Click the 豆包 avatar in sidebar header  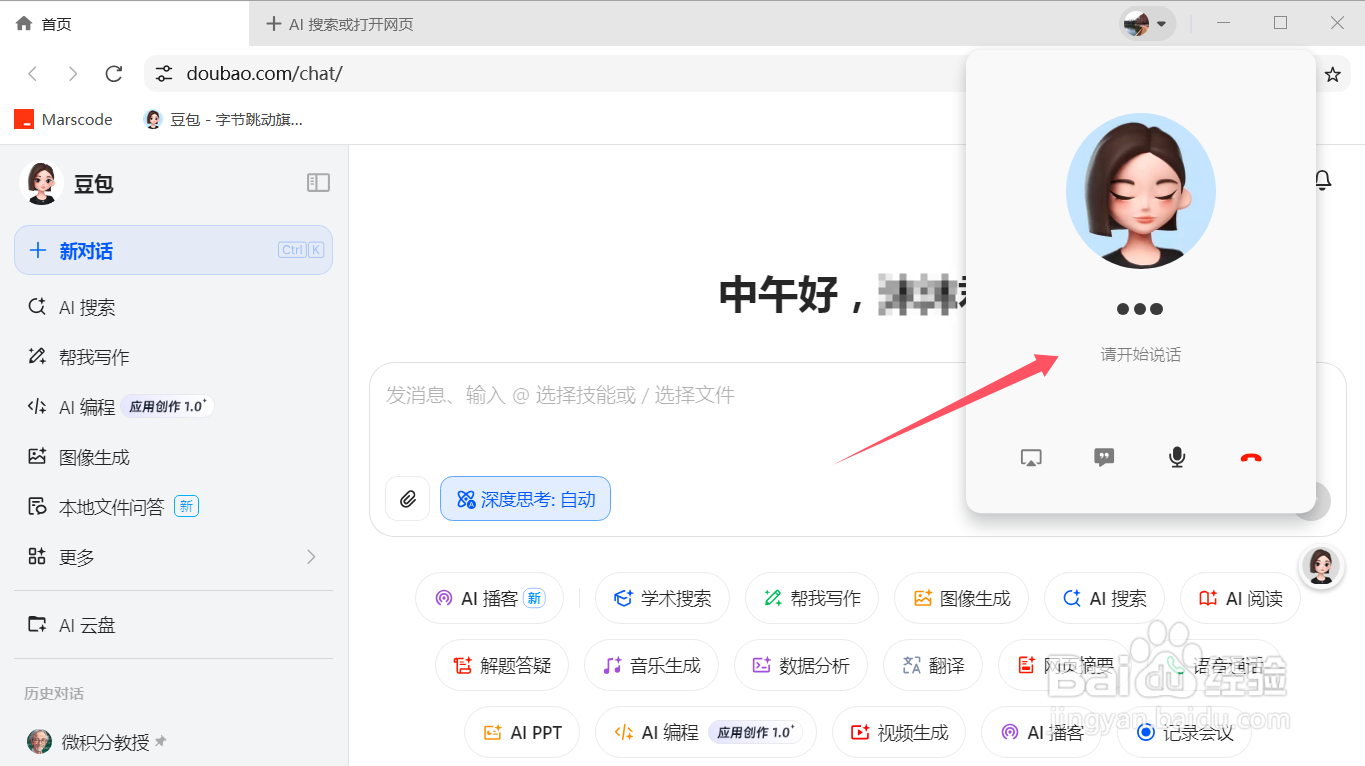pyautogui.click(x=41, y=183)
